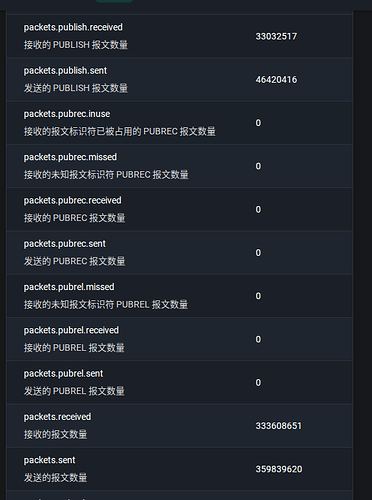This screenshot has height=500, width=372.
Task: Select the packets.pubrel.sent label
Action: coord(63,374)
